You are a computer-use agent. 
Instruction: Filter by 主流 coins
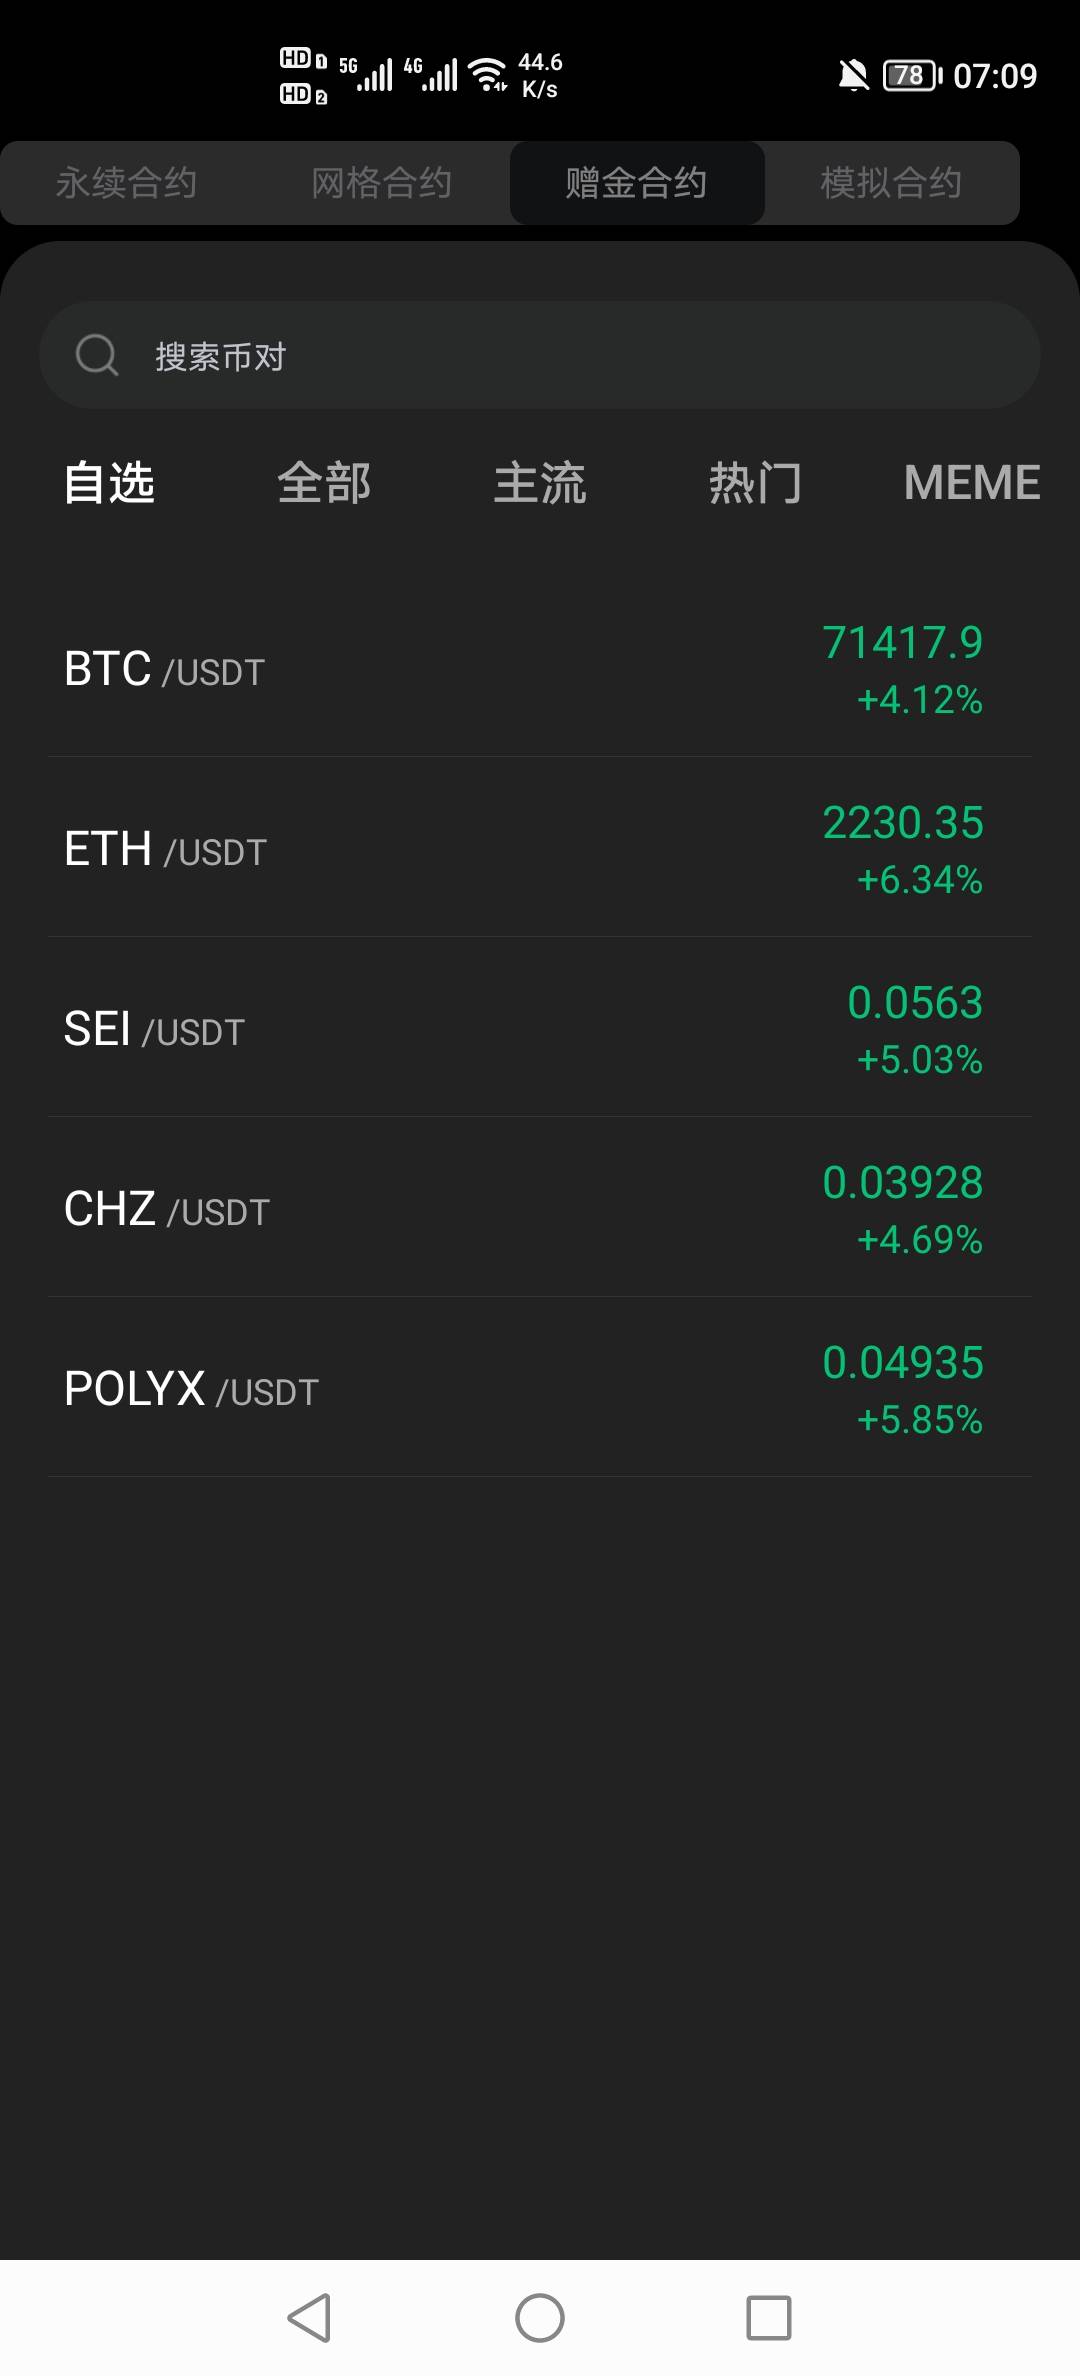tap(540, 483)
